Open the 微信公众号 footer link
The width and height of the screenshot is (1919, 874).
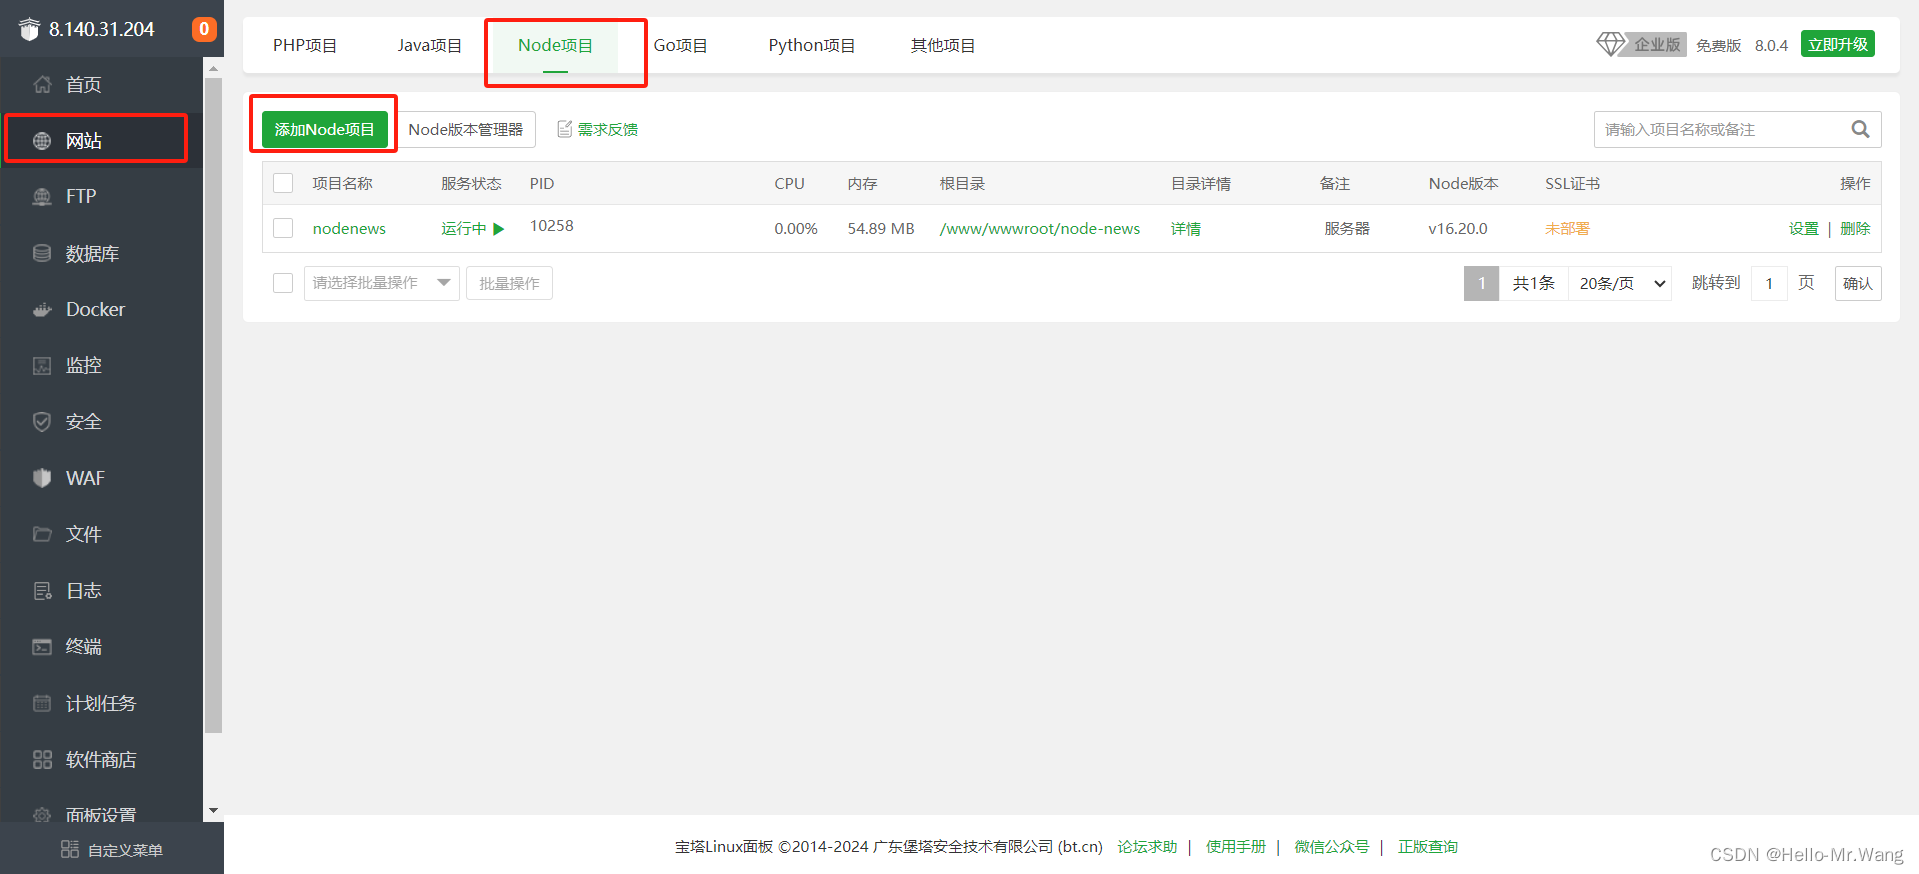(1332, 846)
